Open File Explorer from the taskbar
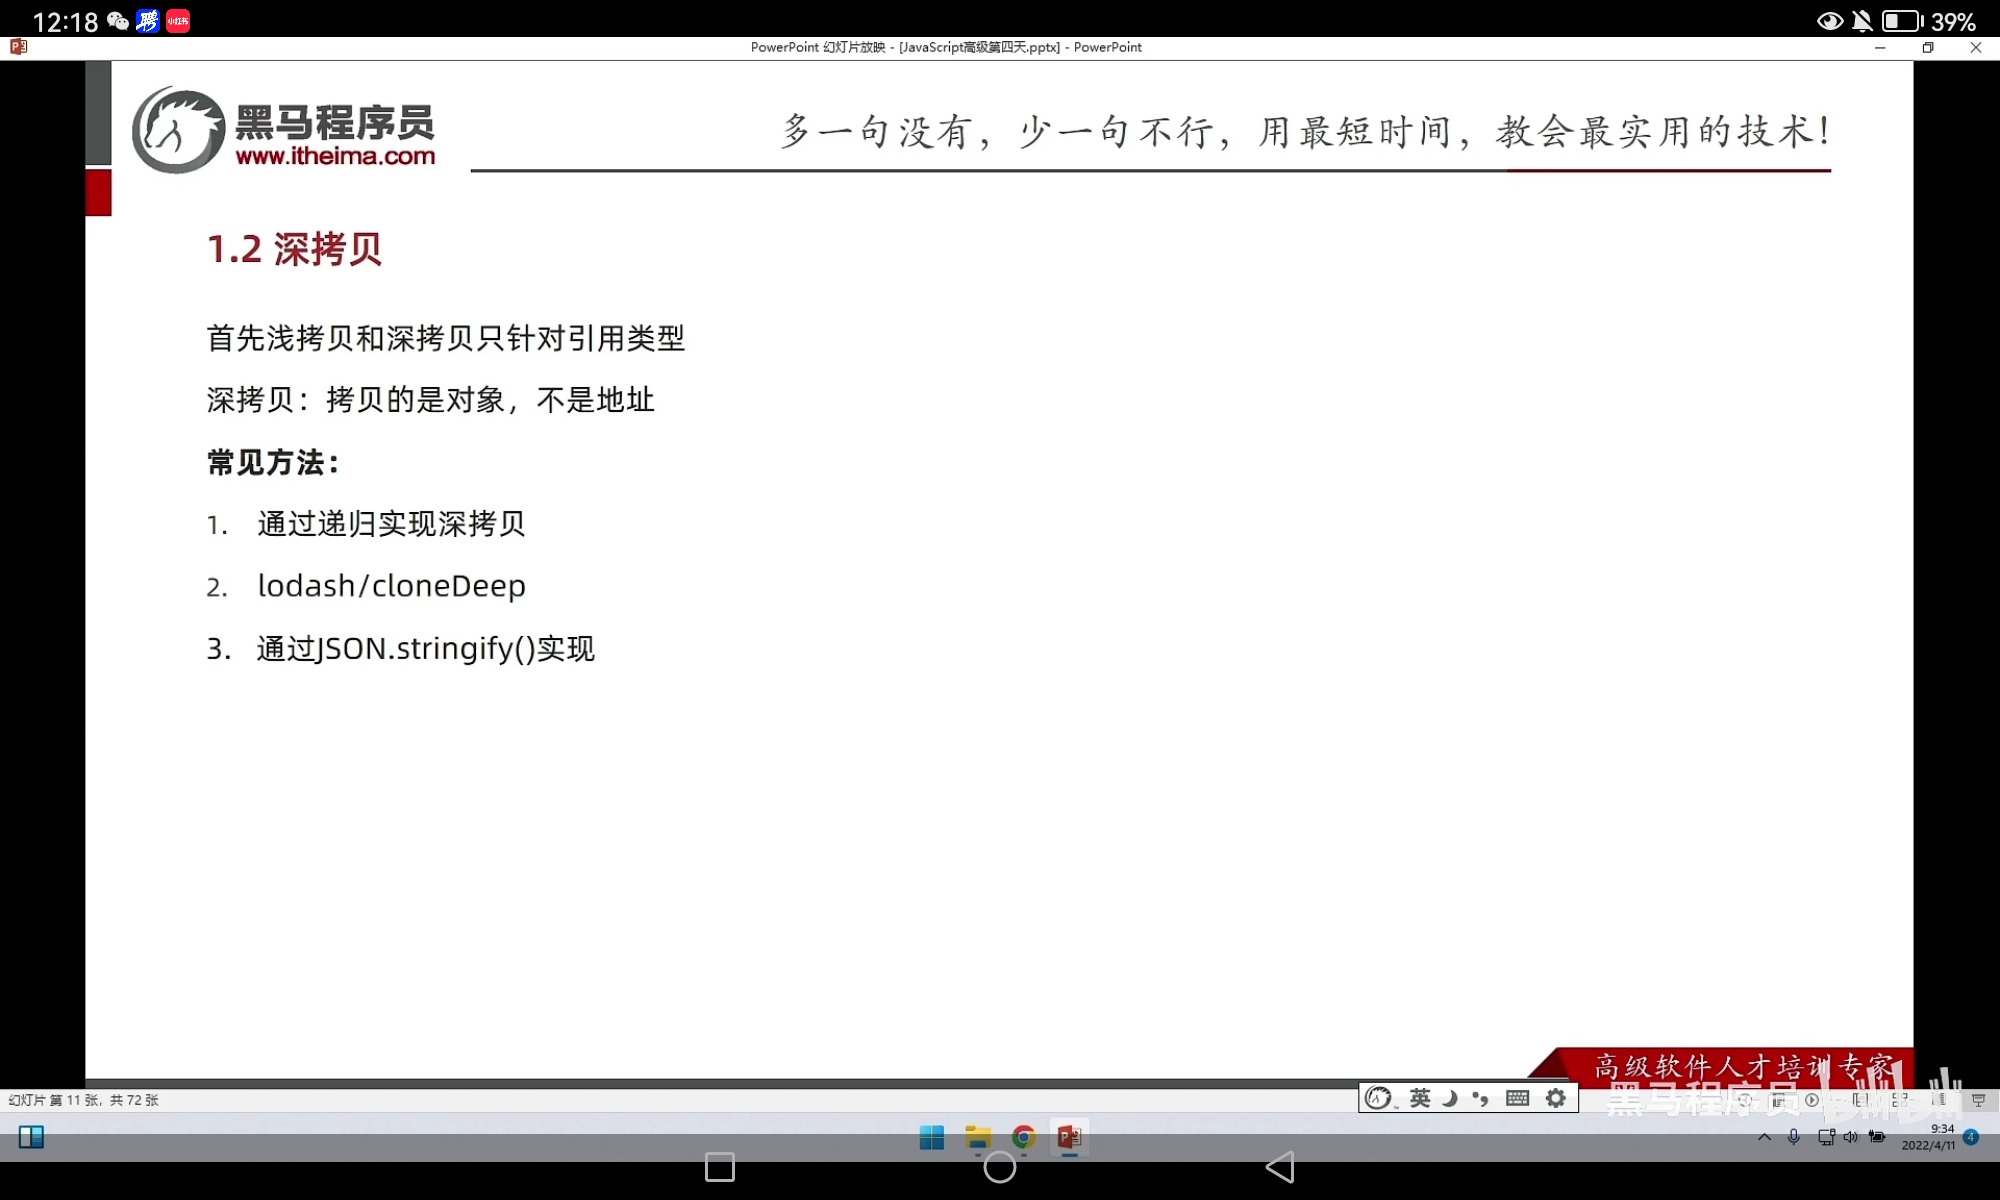Image resolution: width=2000 pixels, height=1200 pixels. (x=977, y=1138)
